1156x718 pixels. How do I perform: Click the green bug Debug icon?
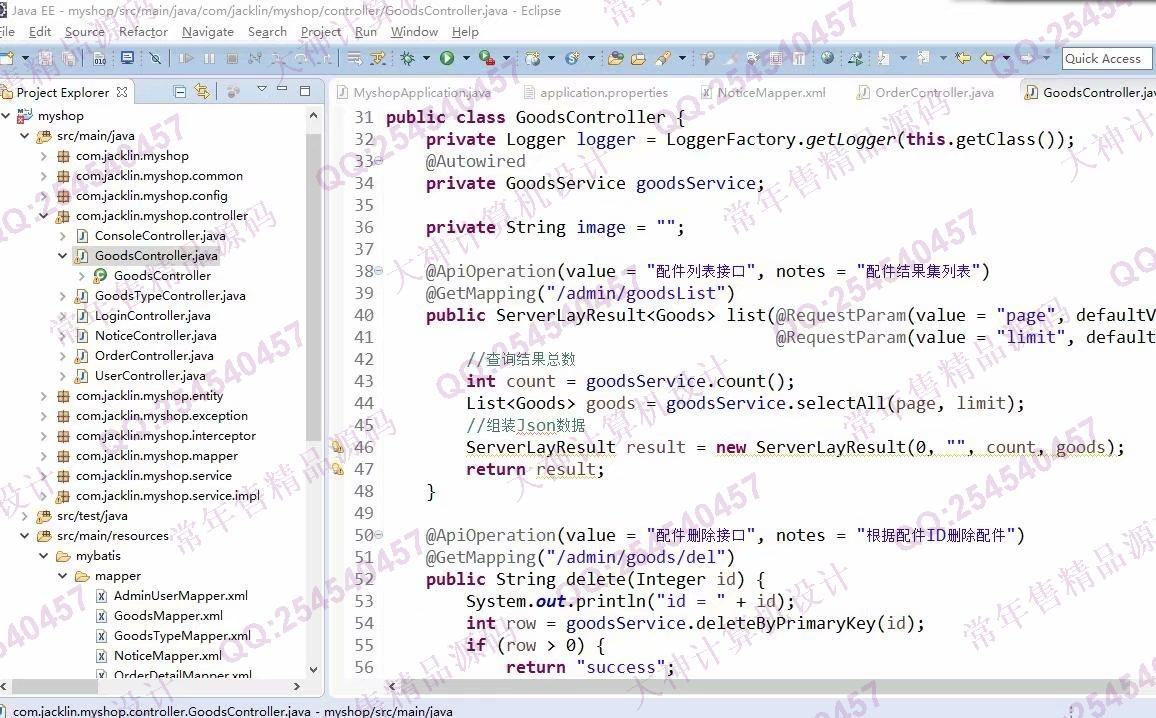pyautogui.click(x=408, y=58)
